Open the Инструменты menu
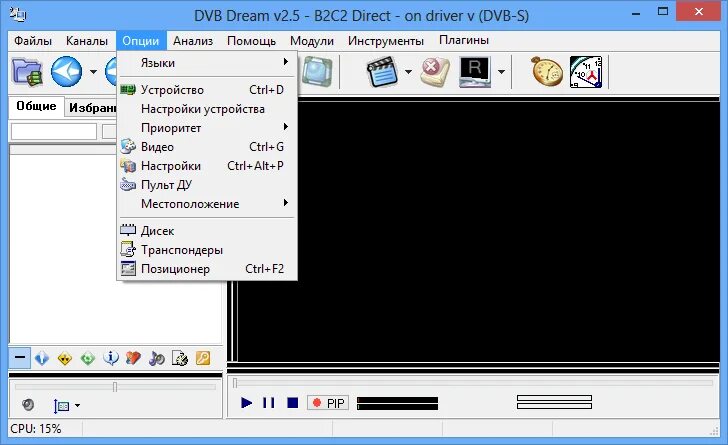728x445 pixels. click(385, 41)
